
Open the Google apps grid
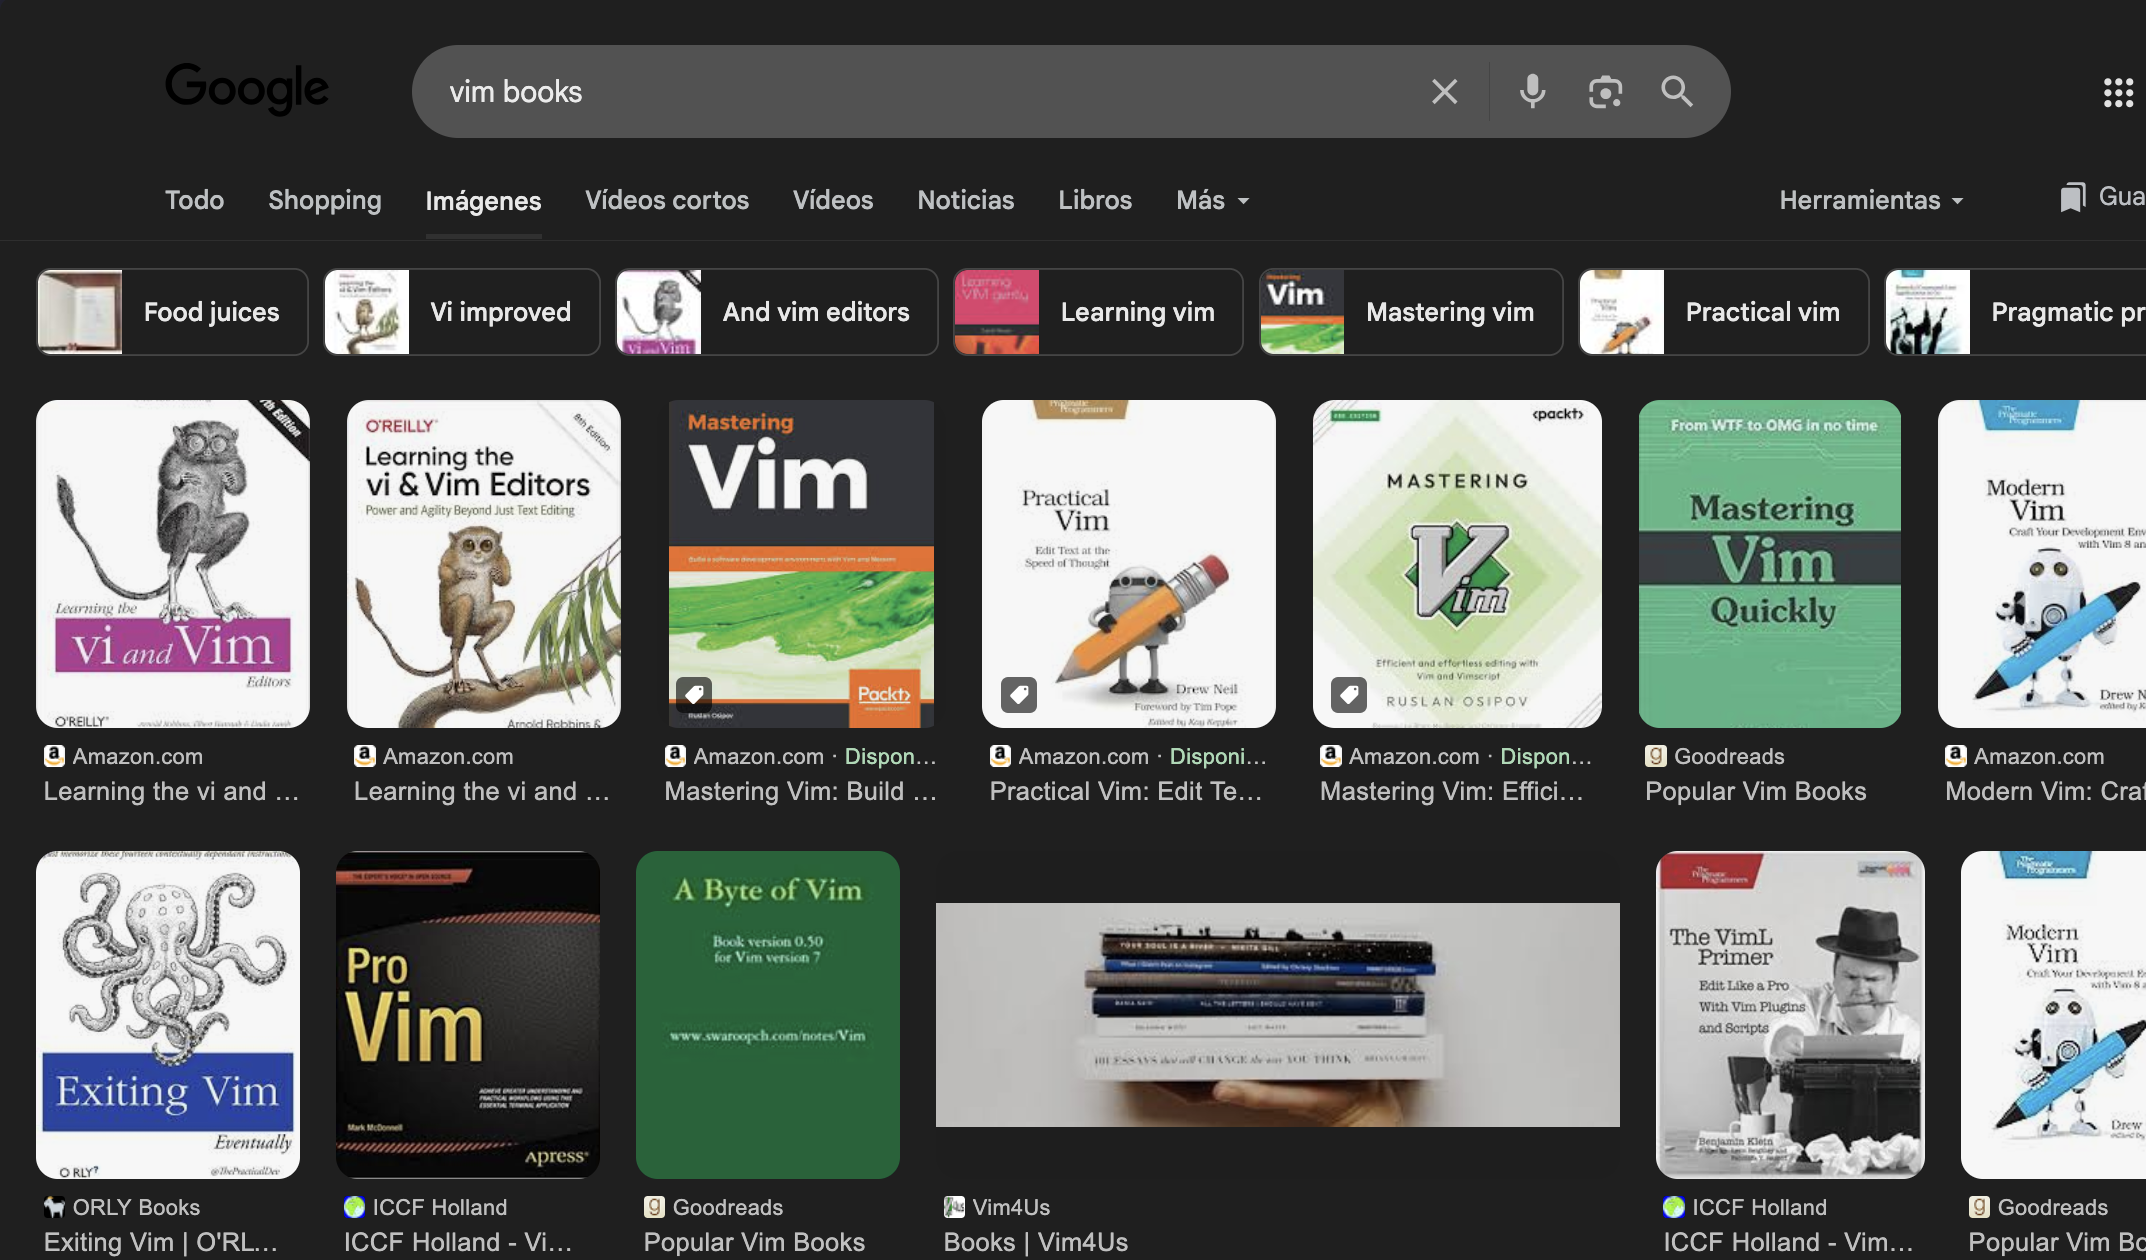[2119, 91]
